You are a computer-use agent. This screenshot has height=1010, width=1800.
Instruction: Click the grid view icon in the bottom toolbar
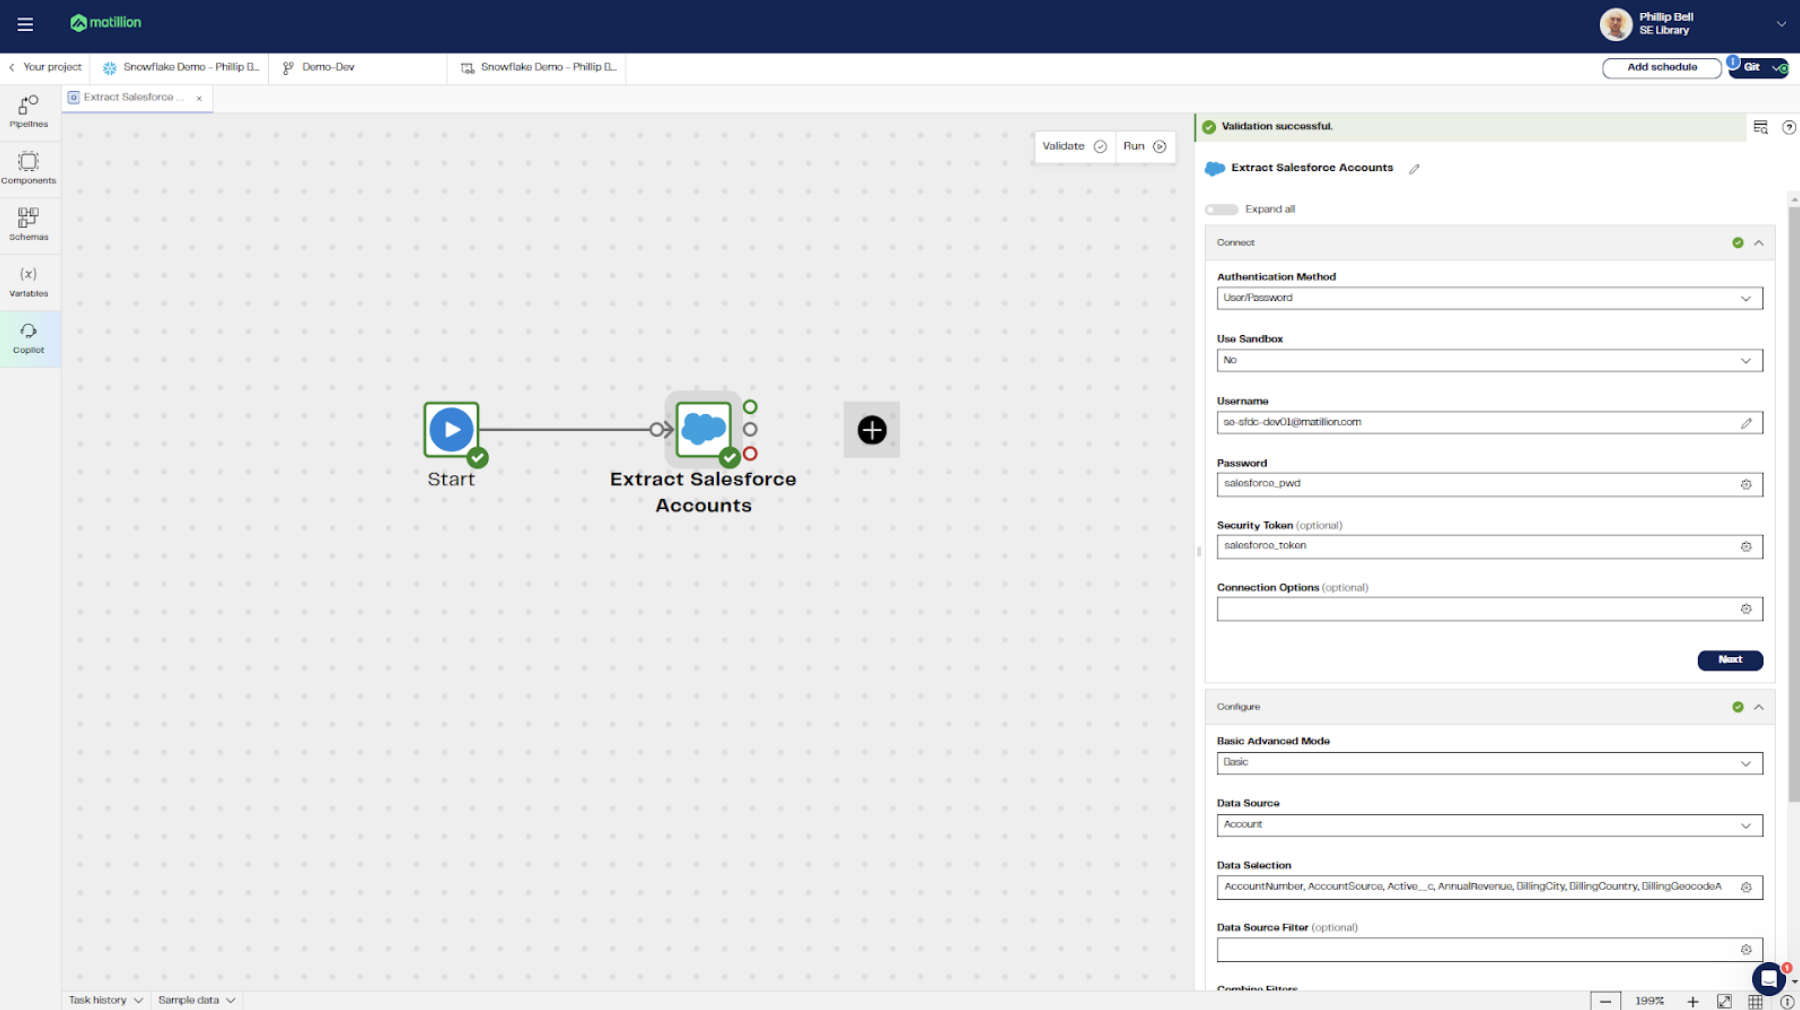click(x=1755, y=1000)
